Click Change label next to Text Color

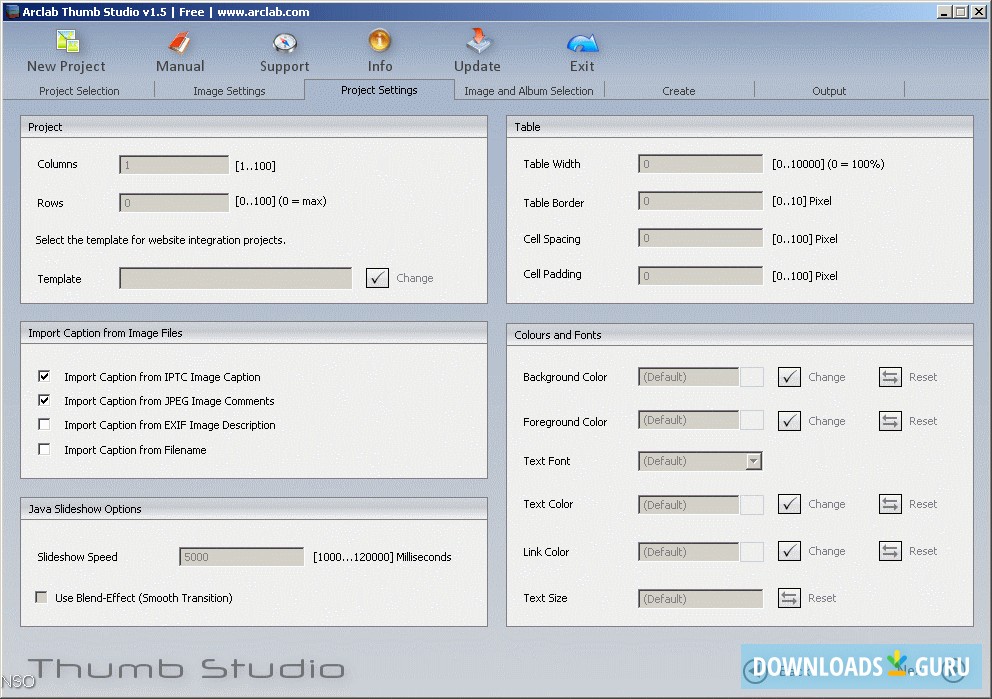click(826, 504)
